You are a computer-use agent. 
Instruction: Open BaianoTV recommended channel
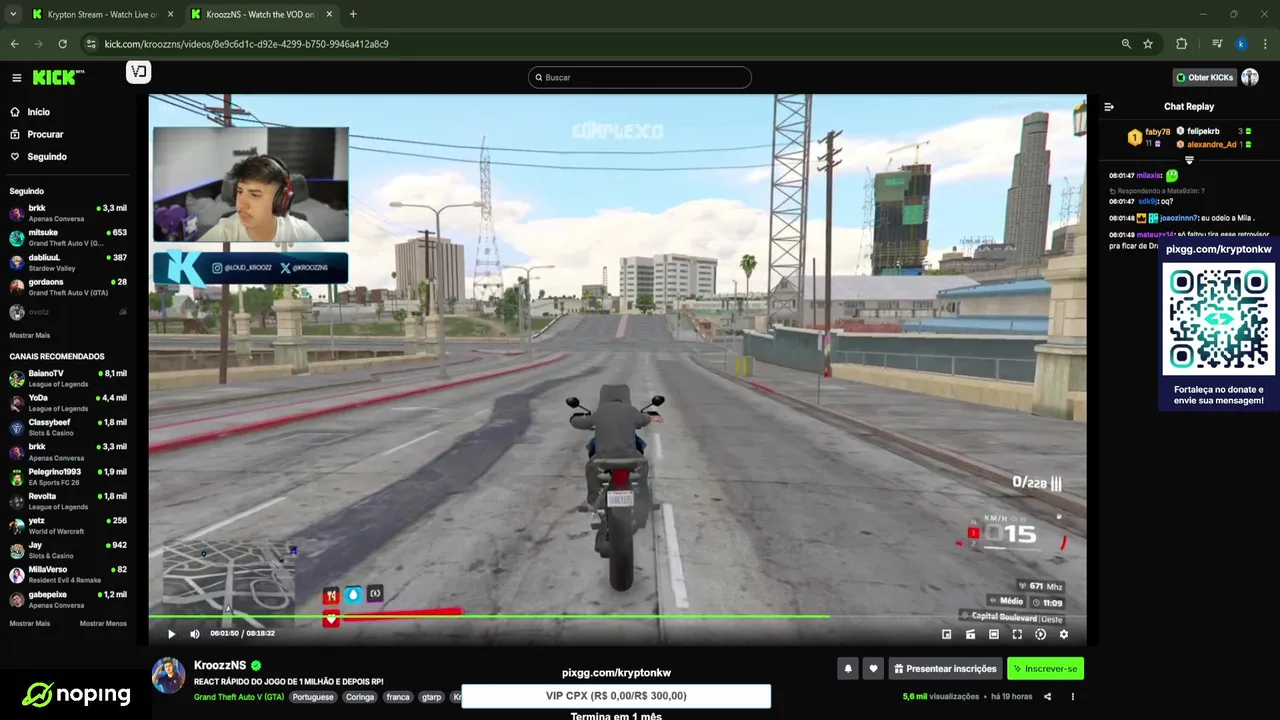point(68,378)
